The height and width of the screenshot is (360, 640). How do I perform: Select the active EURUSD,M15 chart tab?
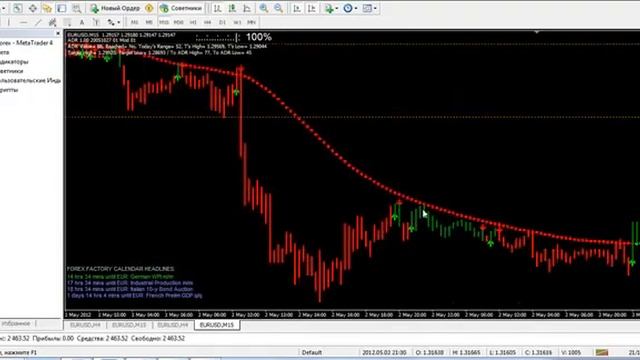tap(217, 325)
